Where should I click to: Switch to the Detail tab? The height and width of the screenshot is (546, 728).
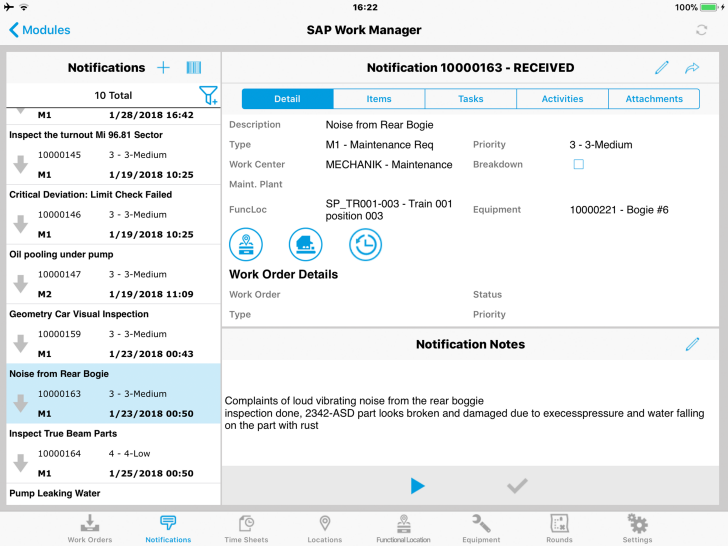click(x=287, y=99)
